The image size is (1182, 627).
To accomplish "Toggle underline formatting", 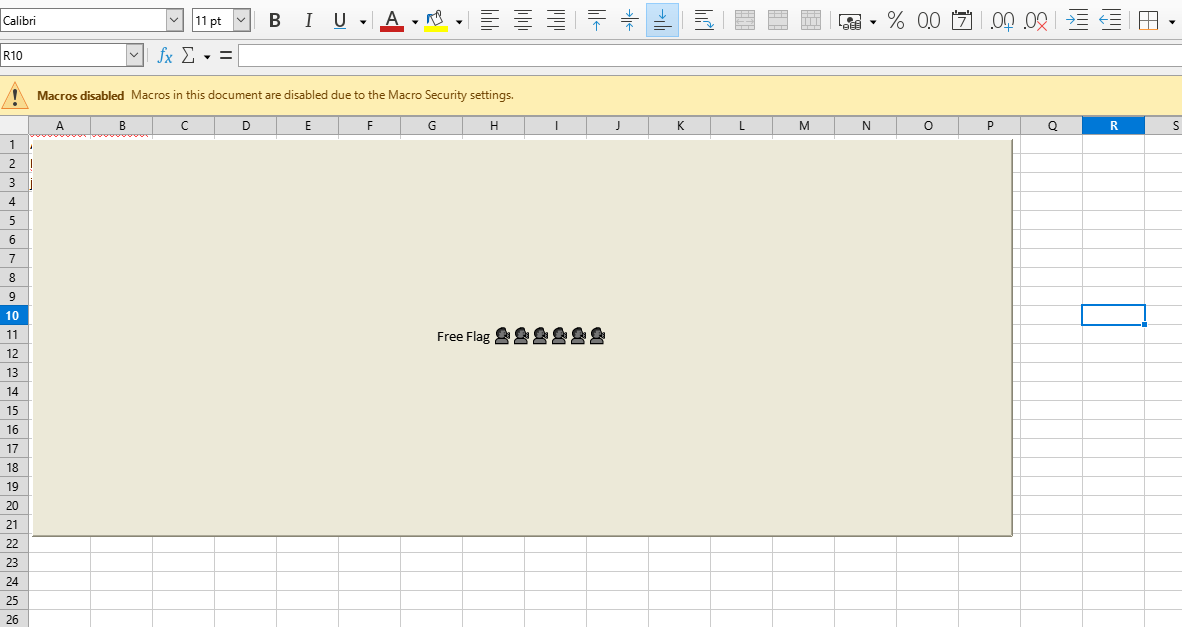I will pyautogui.click(x=340, y=20).
